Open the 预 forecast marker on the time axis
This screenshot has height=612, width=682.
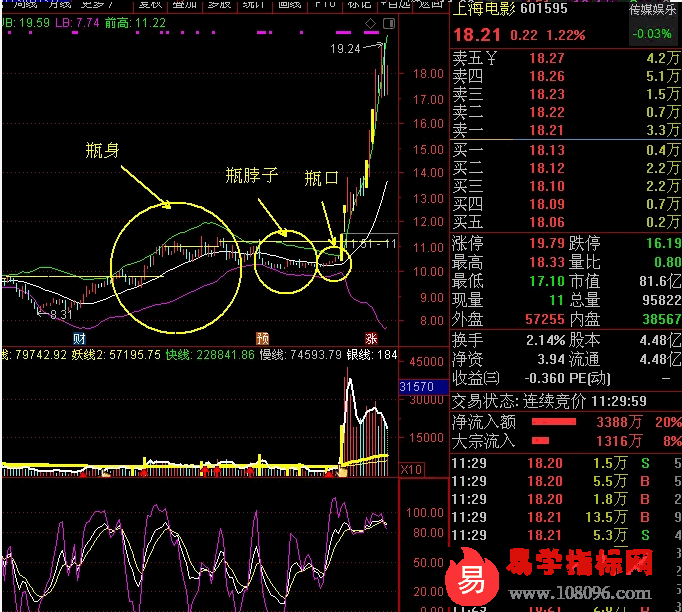coord(262,338)
